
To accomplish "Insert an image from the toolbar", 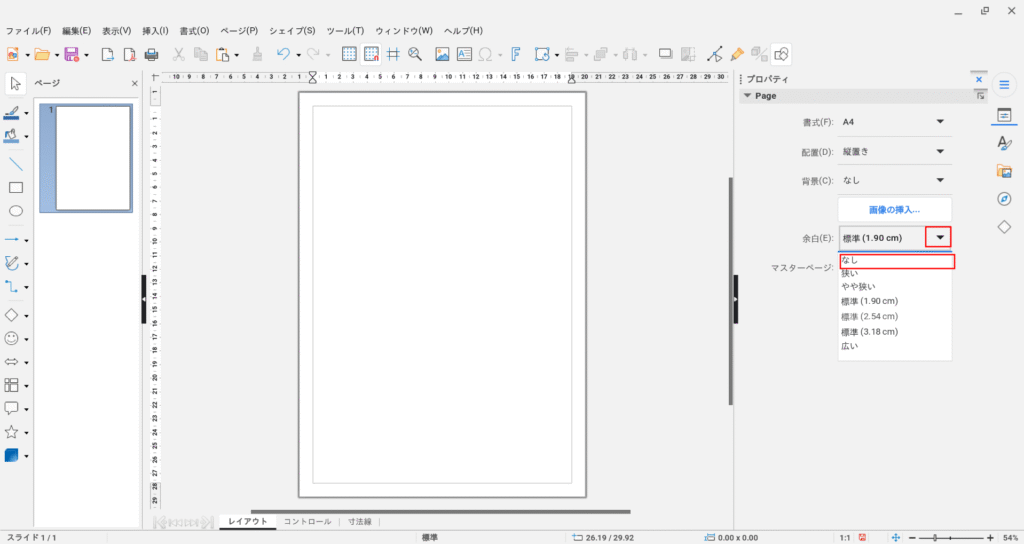I will (x=442, y=54).
